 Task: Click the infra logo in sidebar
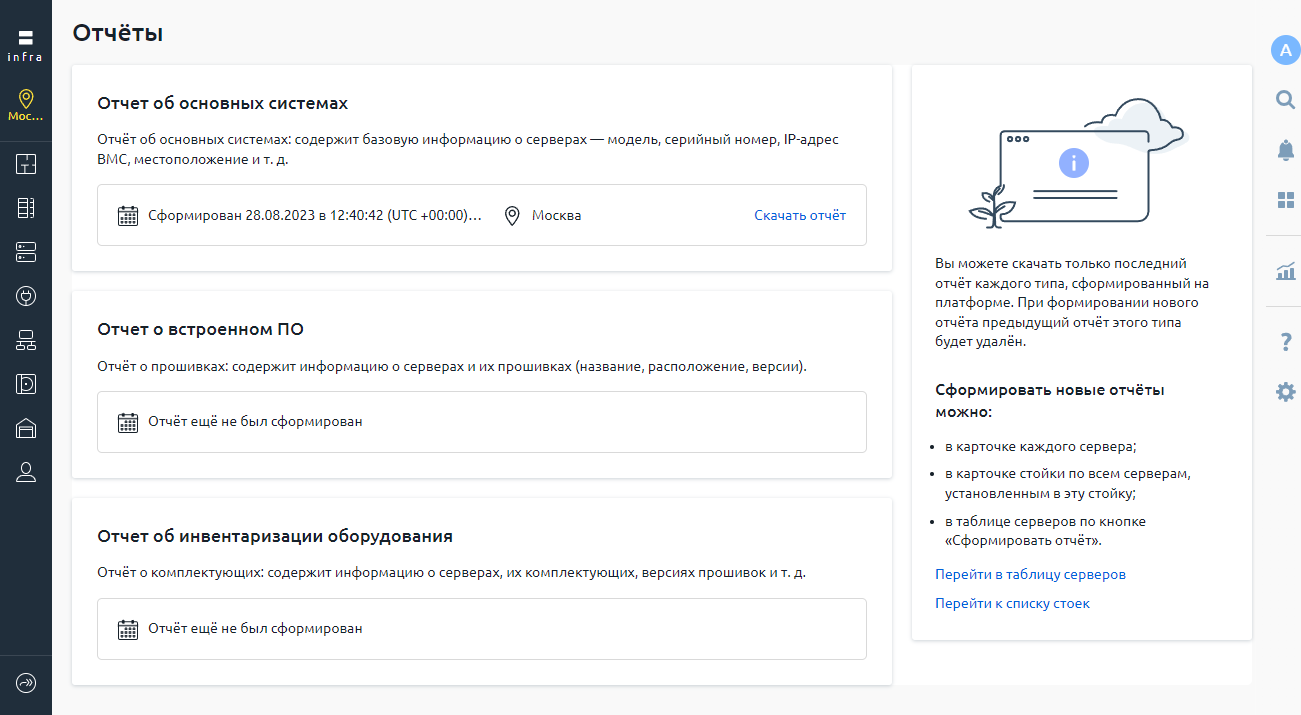[x=25, y=45]
